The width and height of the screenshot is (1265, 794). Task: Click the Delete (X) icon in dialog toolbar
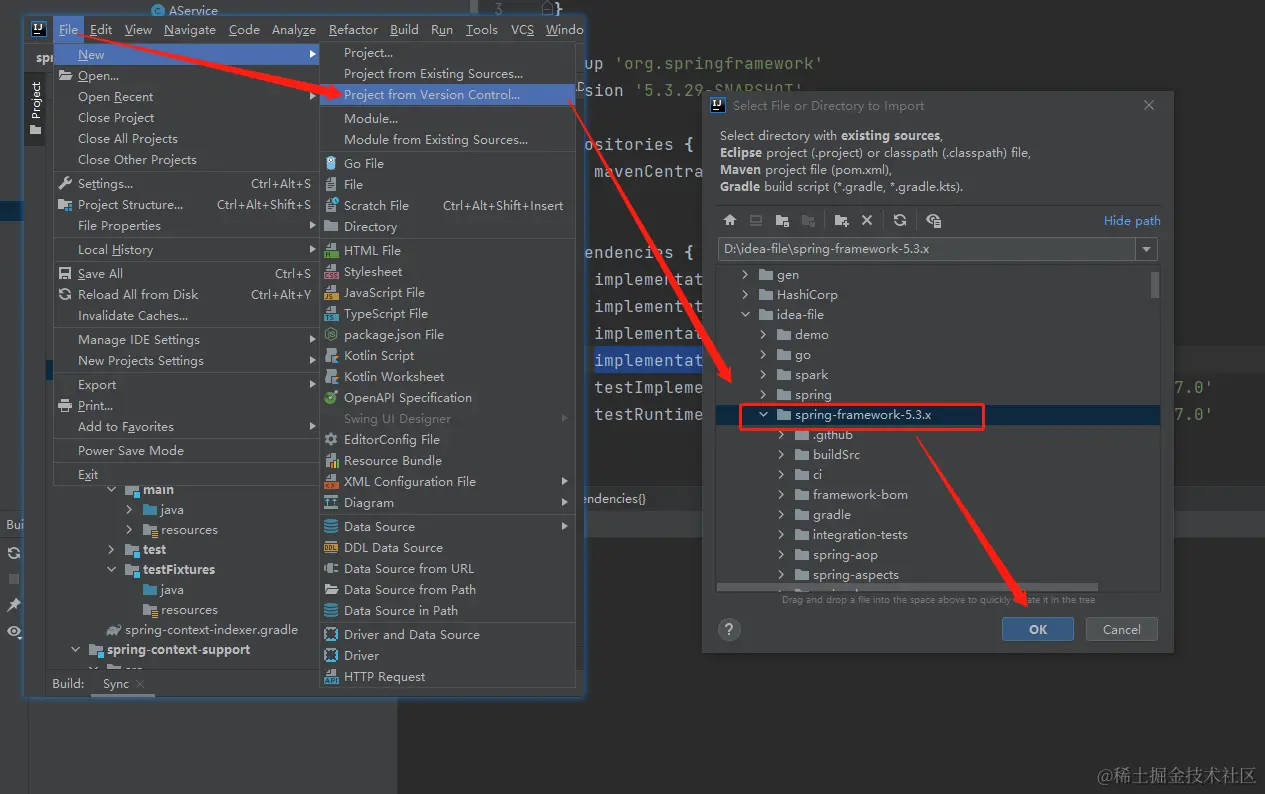pyautogui.click(x=867, y=220)
